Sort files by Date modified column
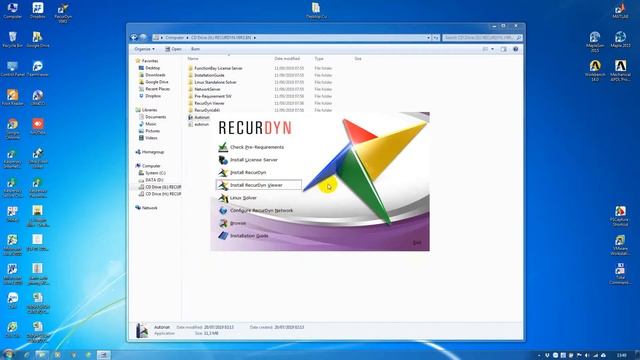 point(287,59)
